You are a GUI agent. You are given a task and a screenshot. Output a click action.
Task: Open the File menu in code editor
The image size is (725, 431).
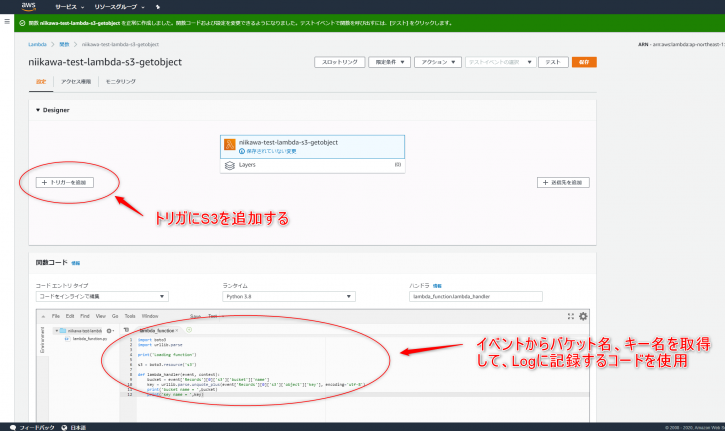pos(56,316)
